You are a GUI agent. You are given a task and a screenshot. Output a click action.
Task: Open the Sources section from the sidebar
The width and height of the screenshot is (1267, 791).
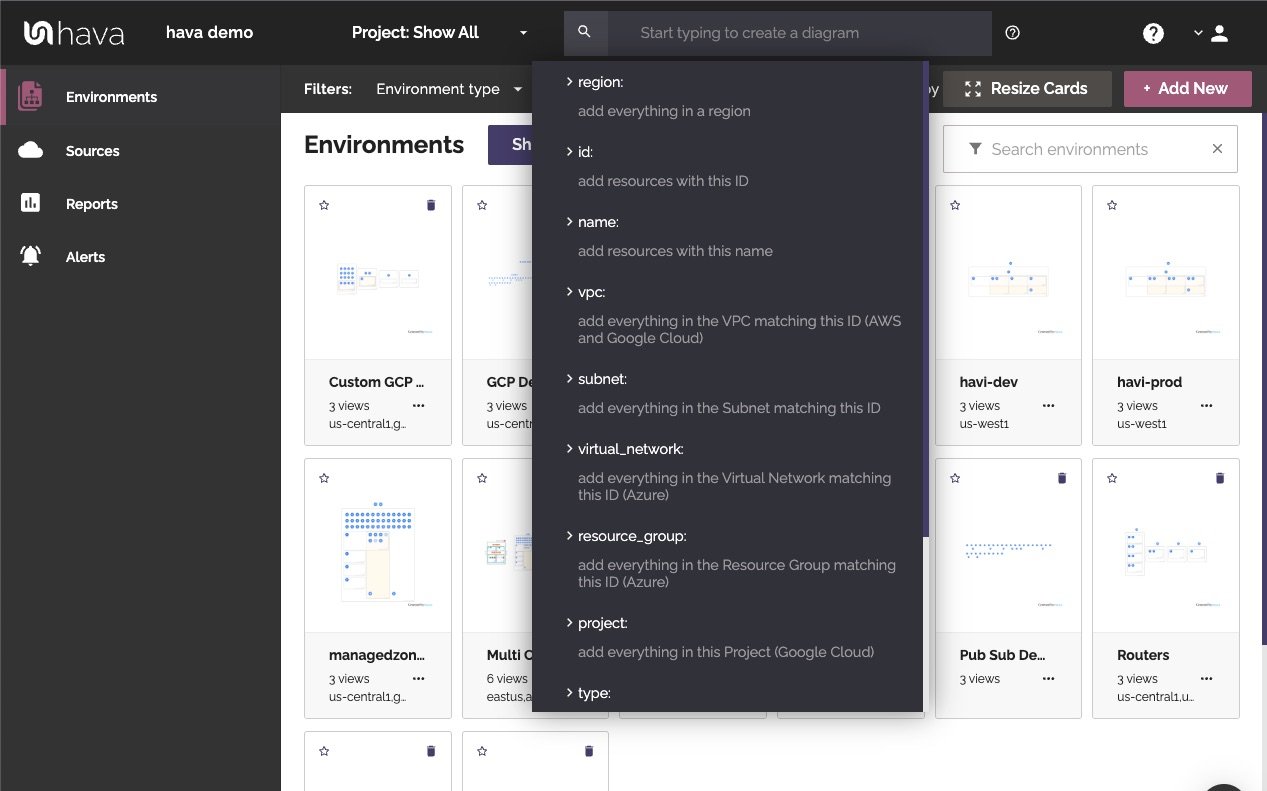[92, 150]
